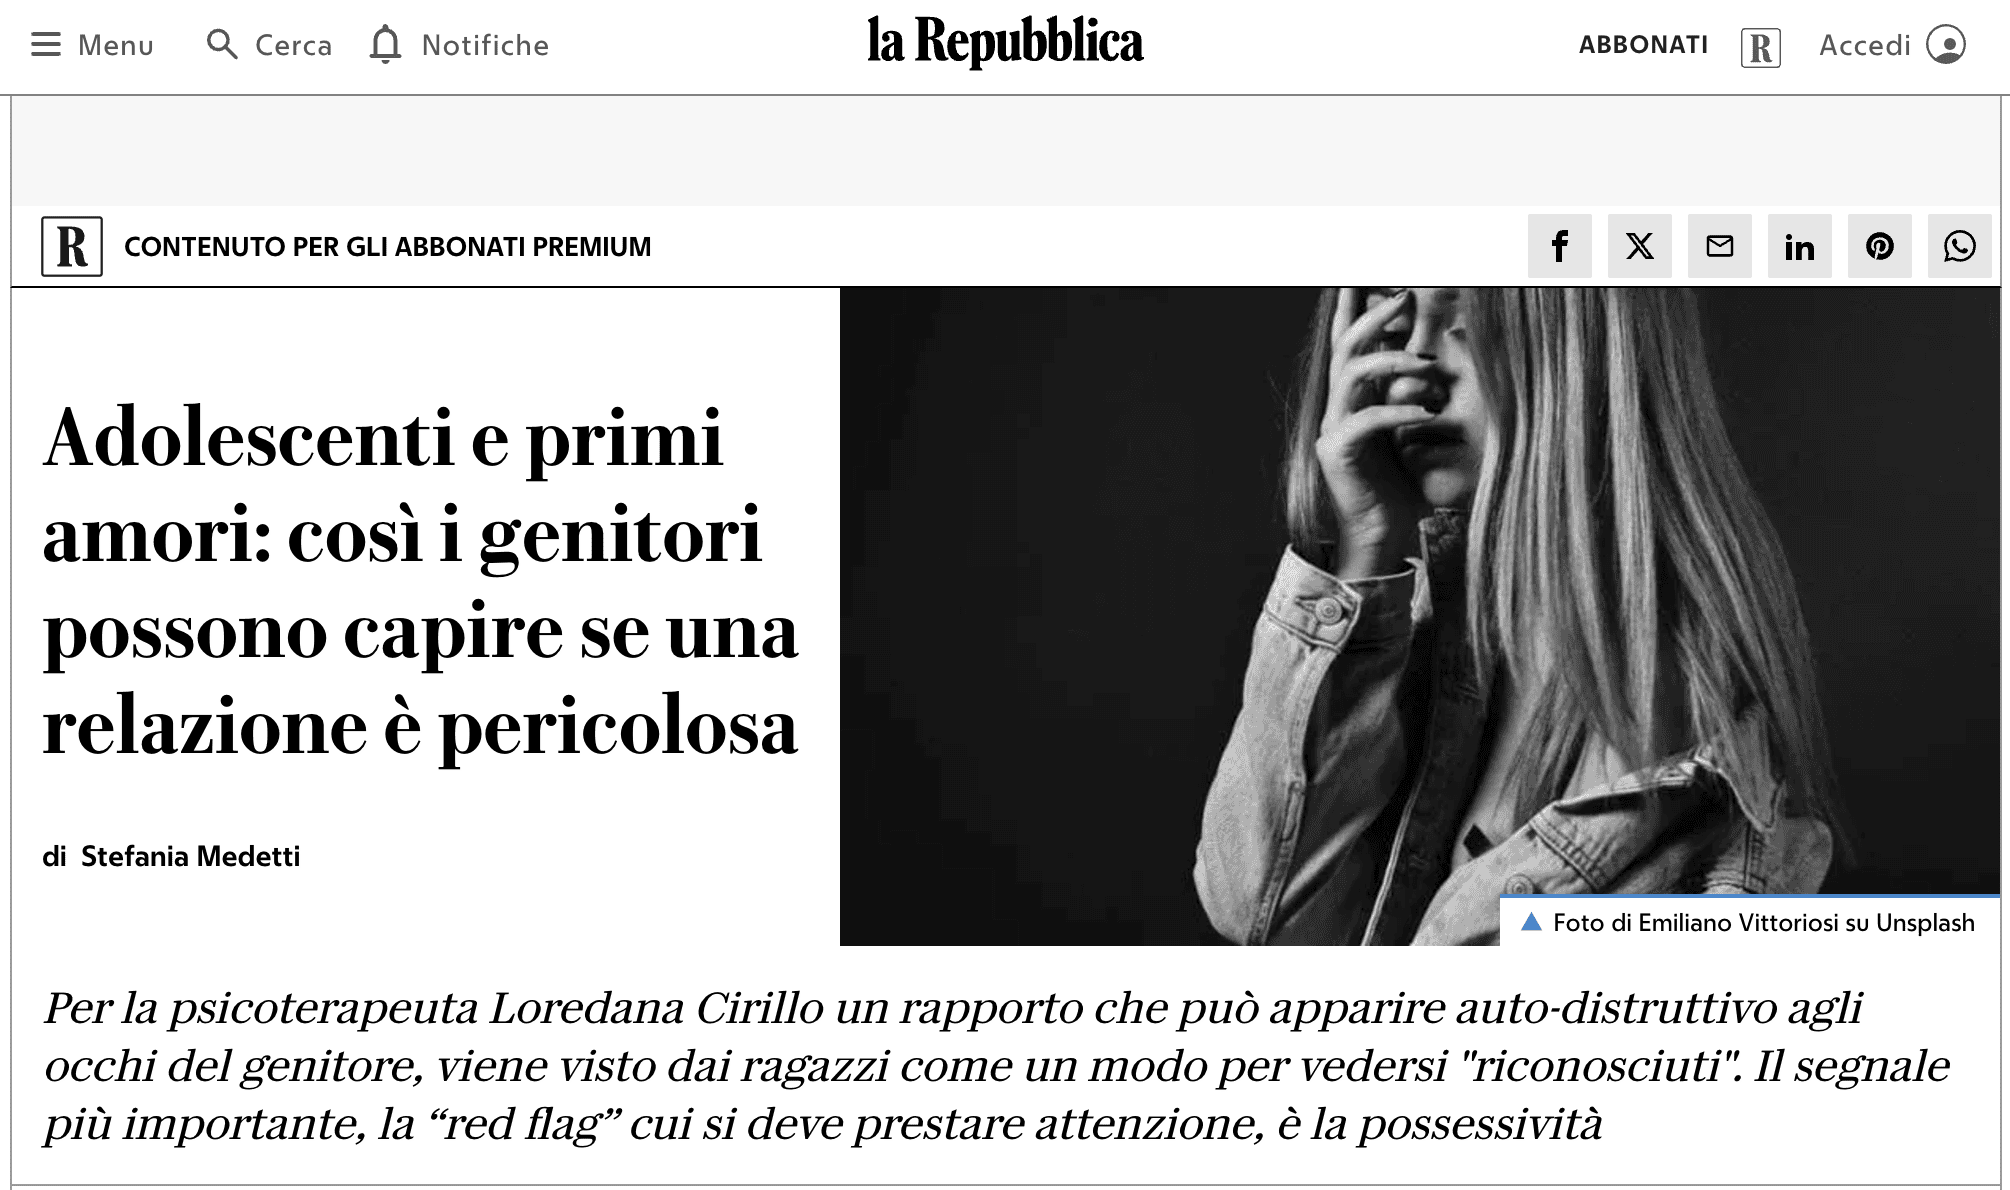Share article on LinkedIn
This screenshot has width=2010, height=1190.
click(1799, 246)
